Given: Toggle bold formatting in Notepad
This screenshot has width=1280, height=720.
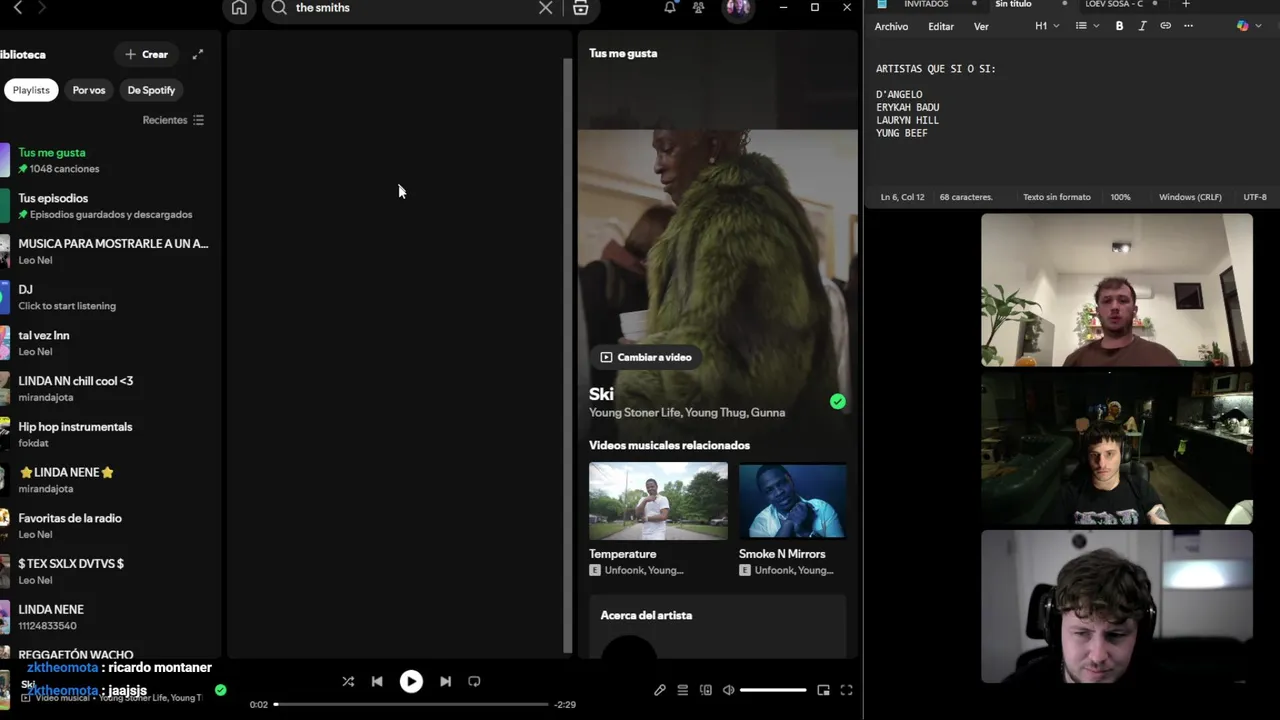Looking at the screenshot, I should pyautogui.click(x=1119, y=26).
